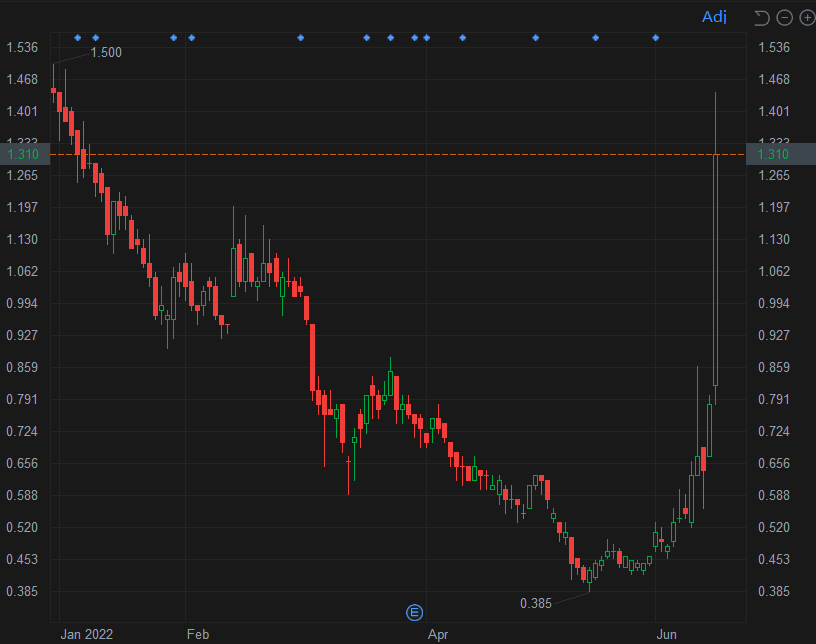The width and height of the screenshot is (816, 644).
Task: Click the green 1.310 price tag on the right axis
Action: coord(781,154)
